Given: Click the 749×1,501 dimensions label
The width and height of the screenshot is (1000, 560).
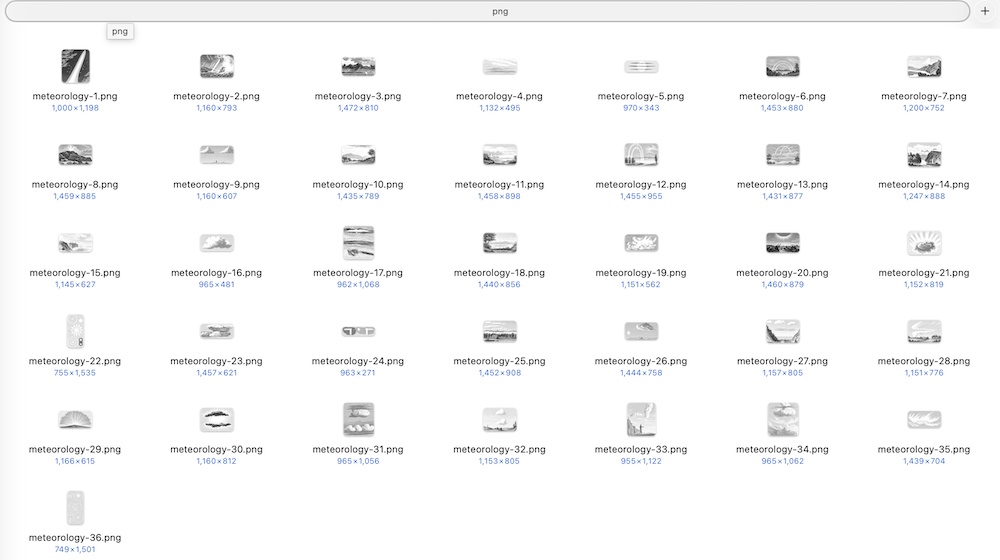Looking at the screenshot, I should click(75, 550).
